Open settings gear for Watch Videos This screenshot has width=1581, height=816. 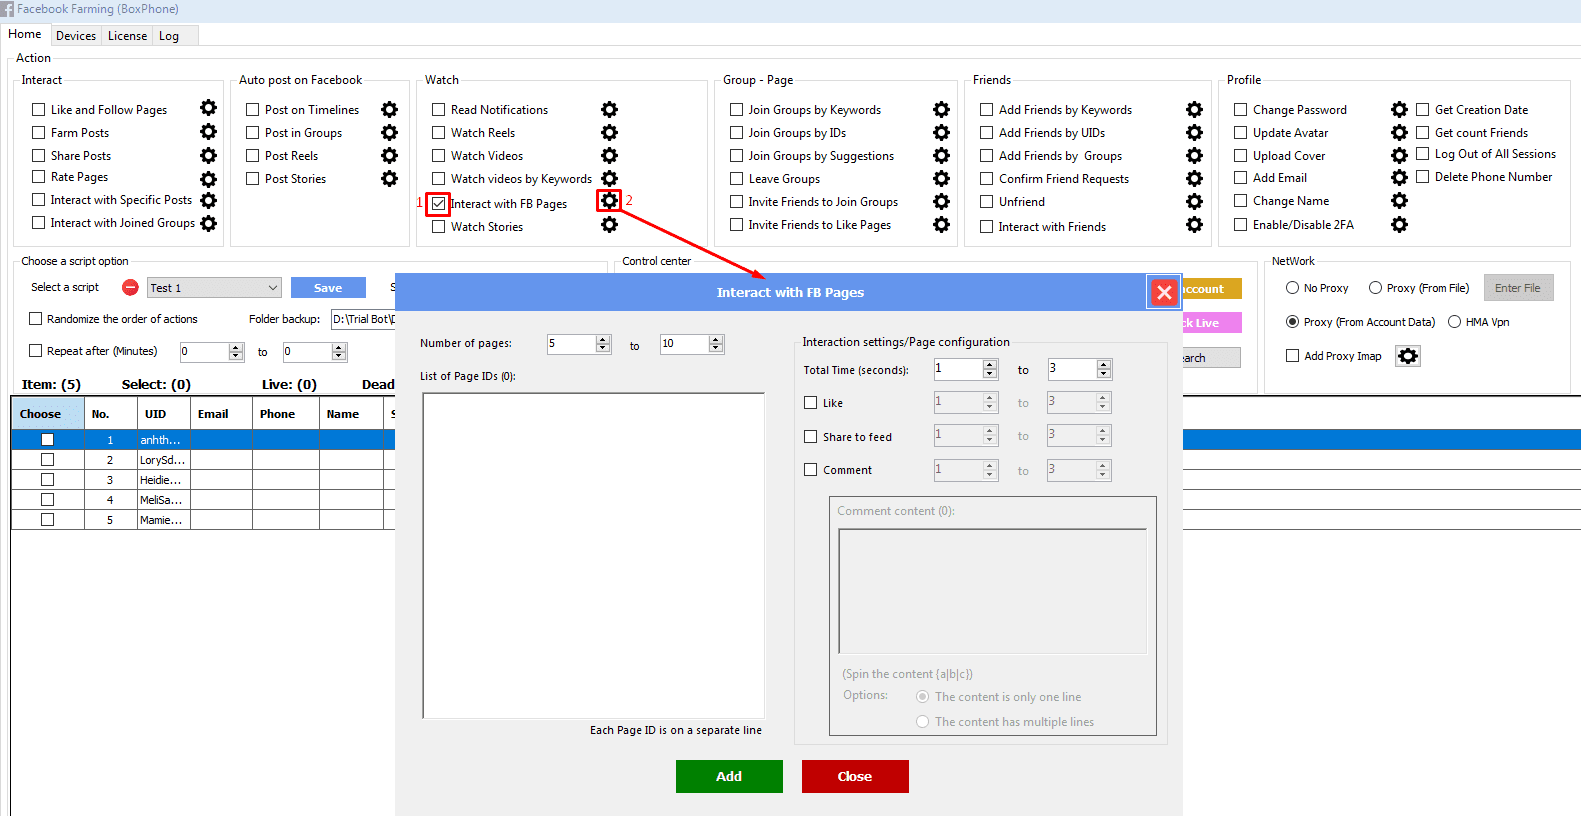(609, 155)
